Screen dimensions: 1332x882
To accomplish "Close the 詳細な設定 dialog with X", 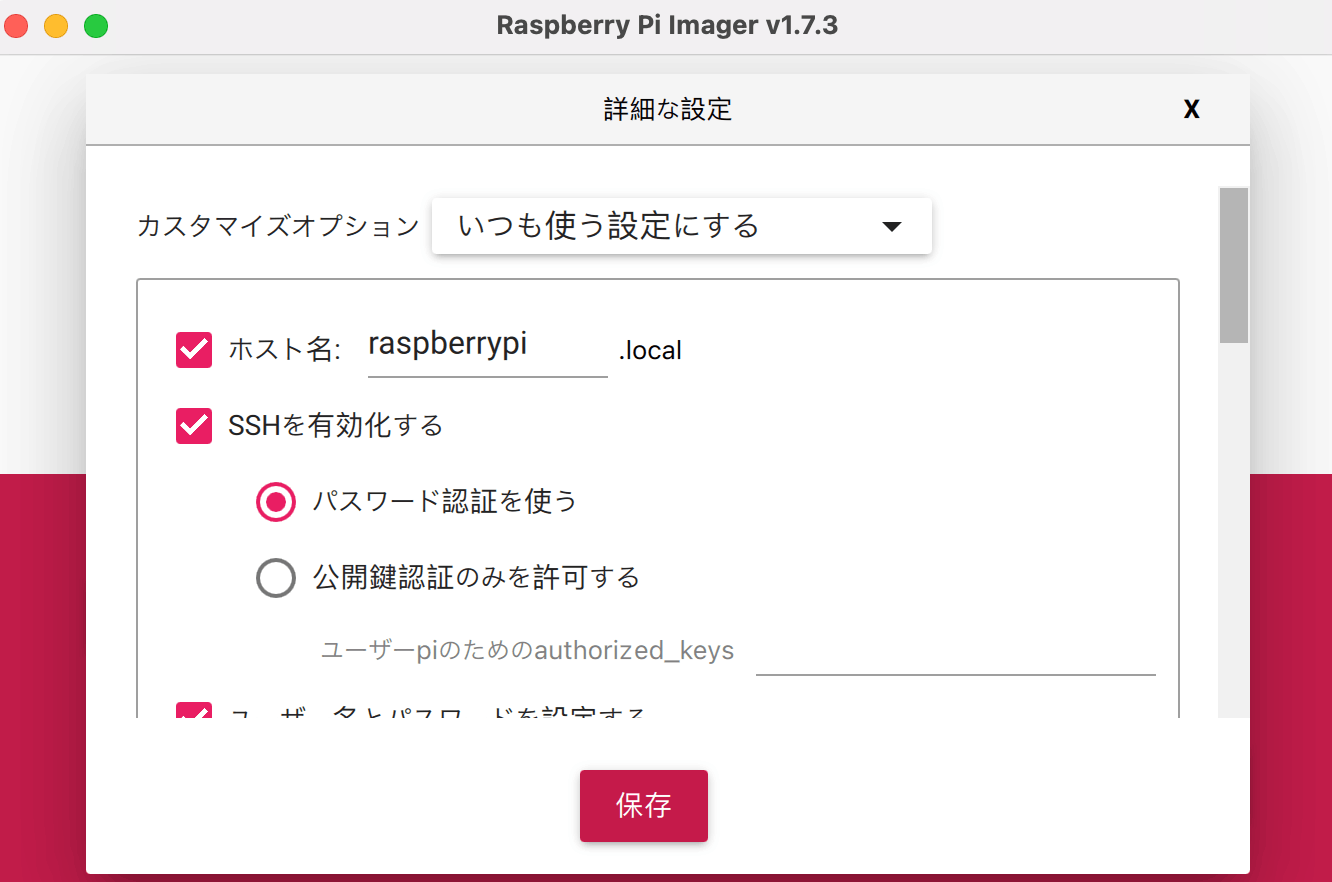I will (1191, 109).
